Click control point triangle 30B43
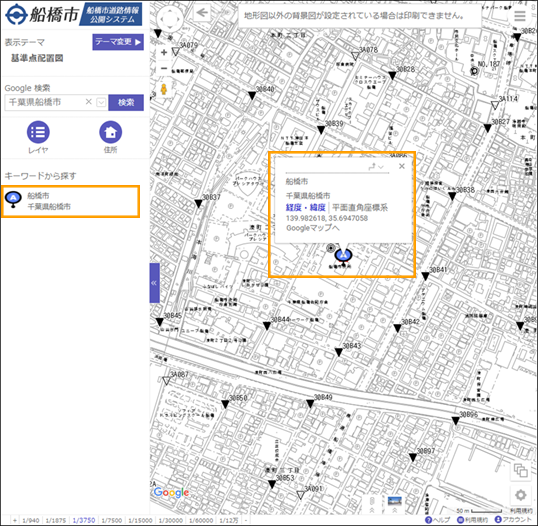Screen dimensions: 538x526 pyautogui.click(x=339, y=352)
